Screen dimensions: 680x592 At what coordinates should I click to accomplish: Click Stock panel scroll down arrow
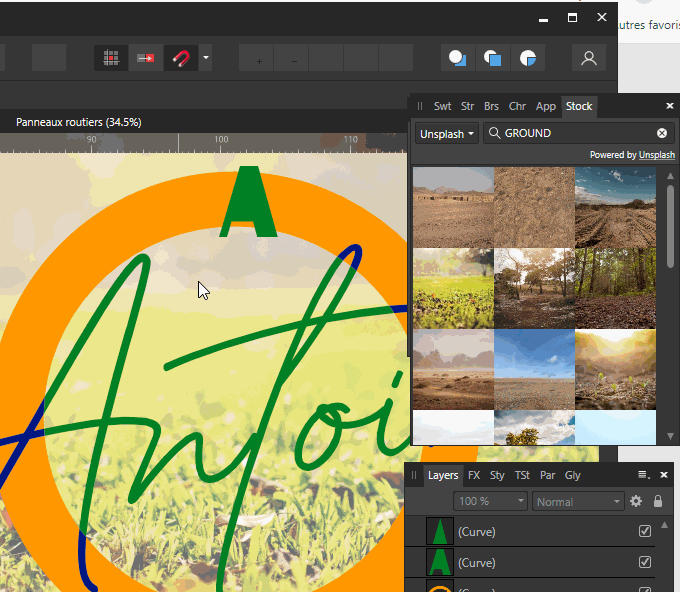[x=670, y=436]
